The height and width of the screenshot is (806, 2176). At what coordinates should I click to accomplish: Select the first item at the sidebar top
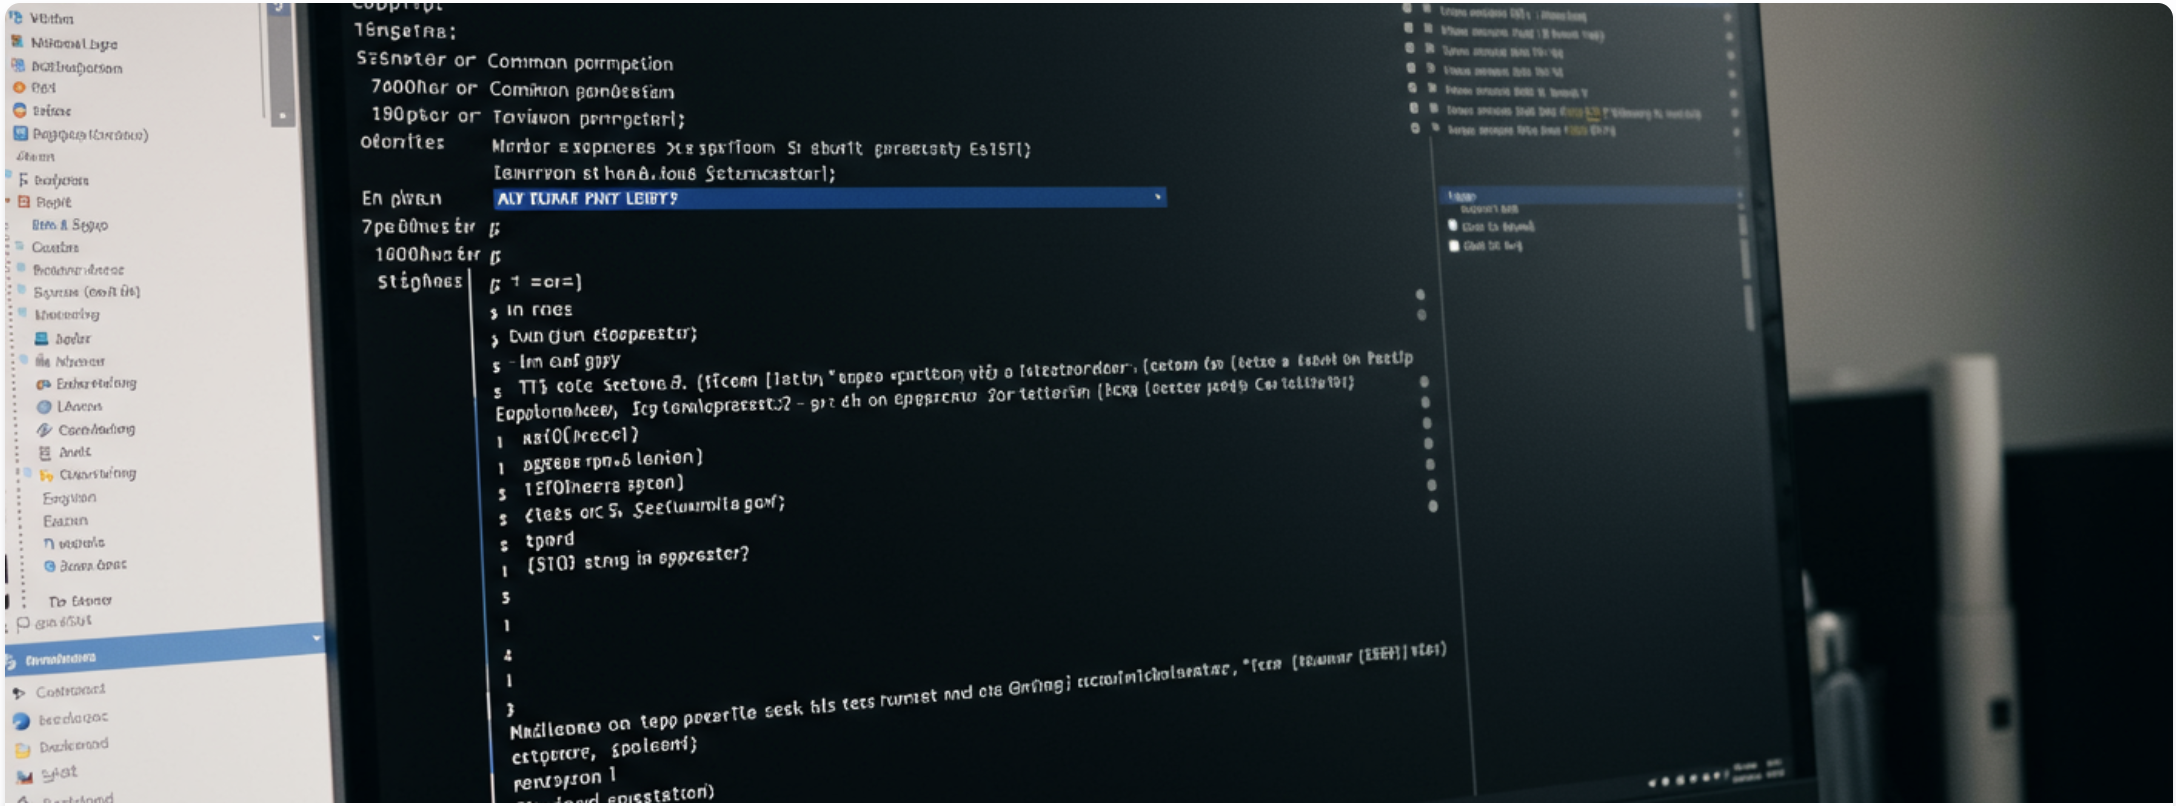point(50,18)
